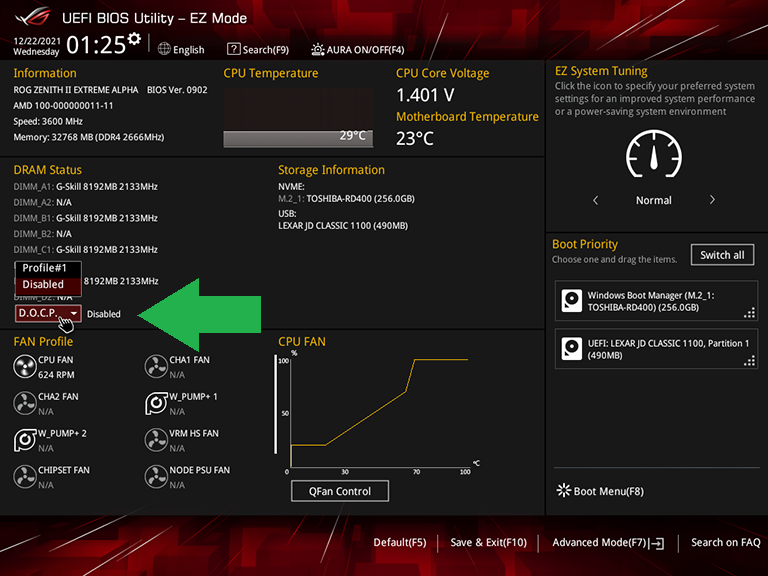Choose Disabled in D.O.C.P. list

[48, 285]
